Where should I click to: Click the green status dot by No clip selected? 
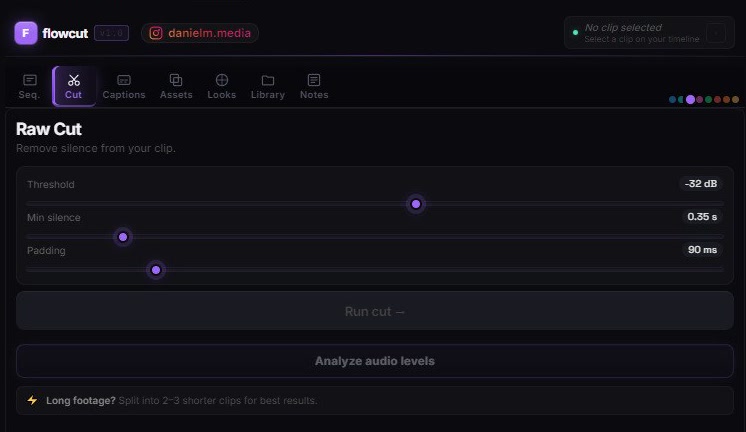[x=575, y=33]
